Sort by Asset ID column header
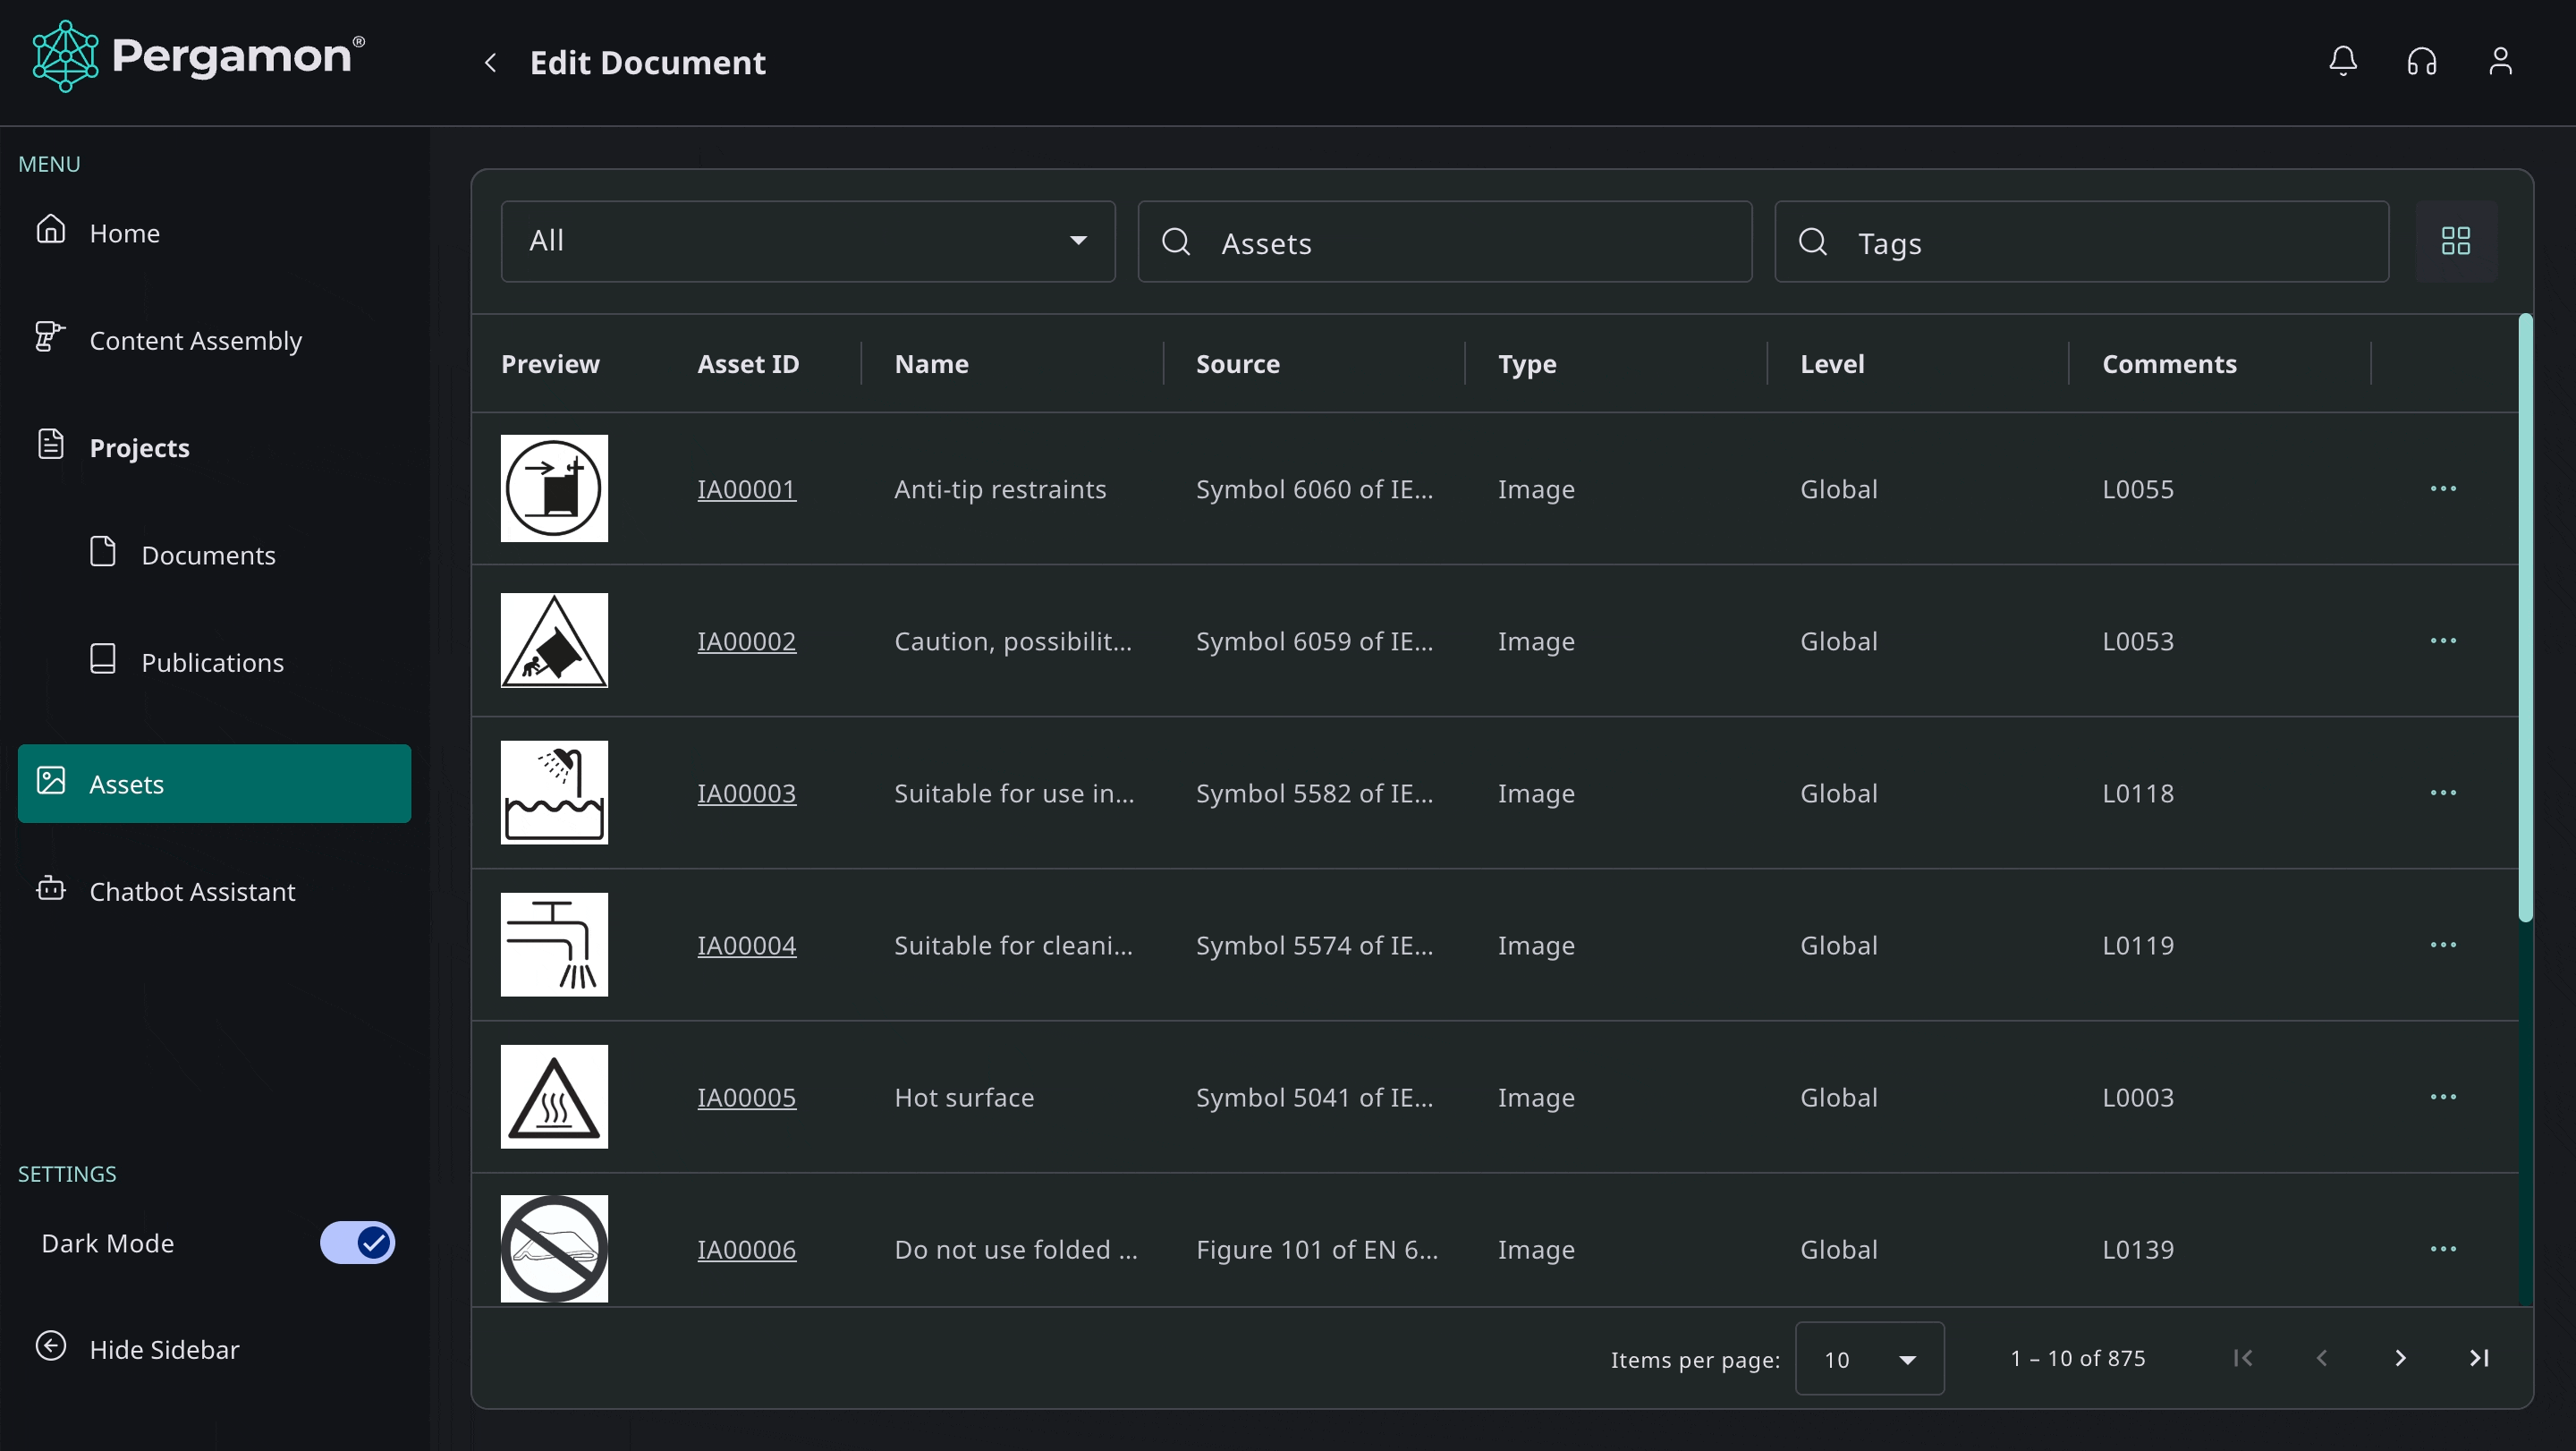 748,364
